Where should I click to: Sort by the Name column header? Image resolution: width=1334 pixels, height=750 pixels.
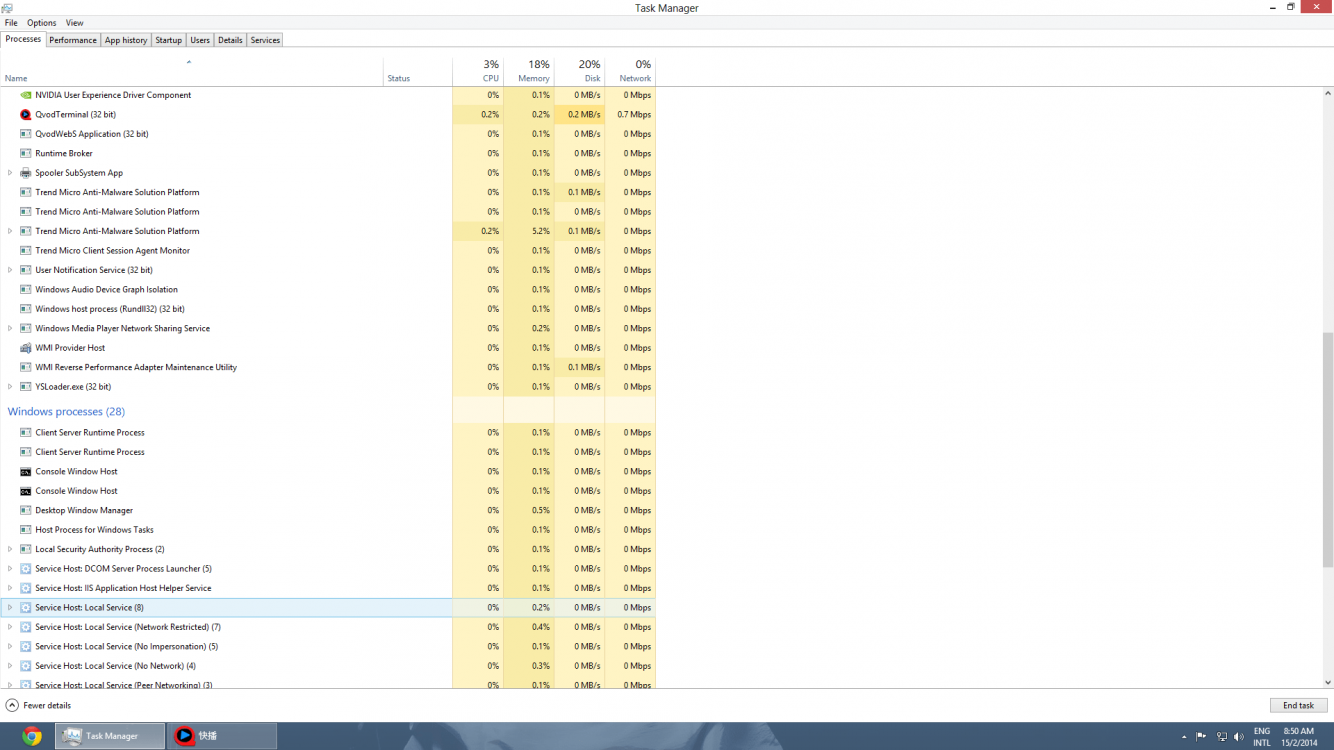tap(192, 70)
